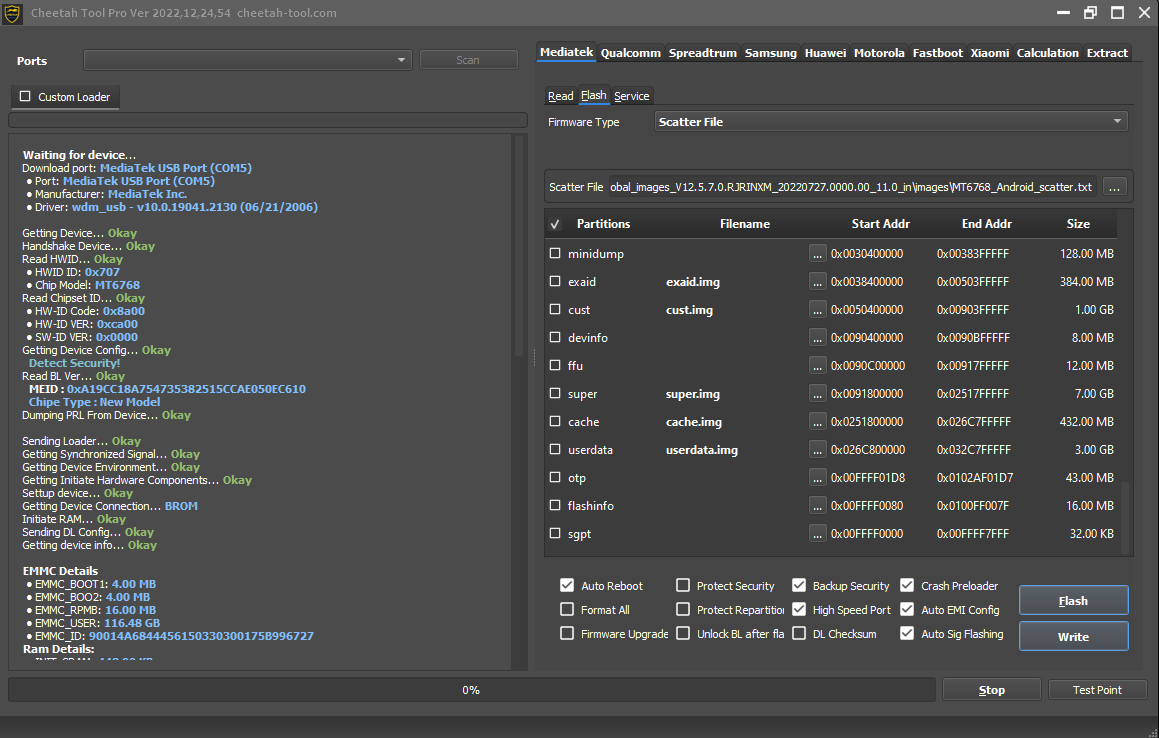Click the Partitions column header
The height and width of the screenshot is (738, 1159).
603,224
